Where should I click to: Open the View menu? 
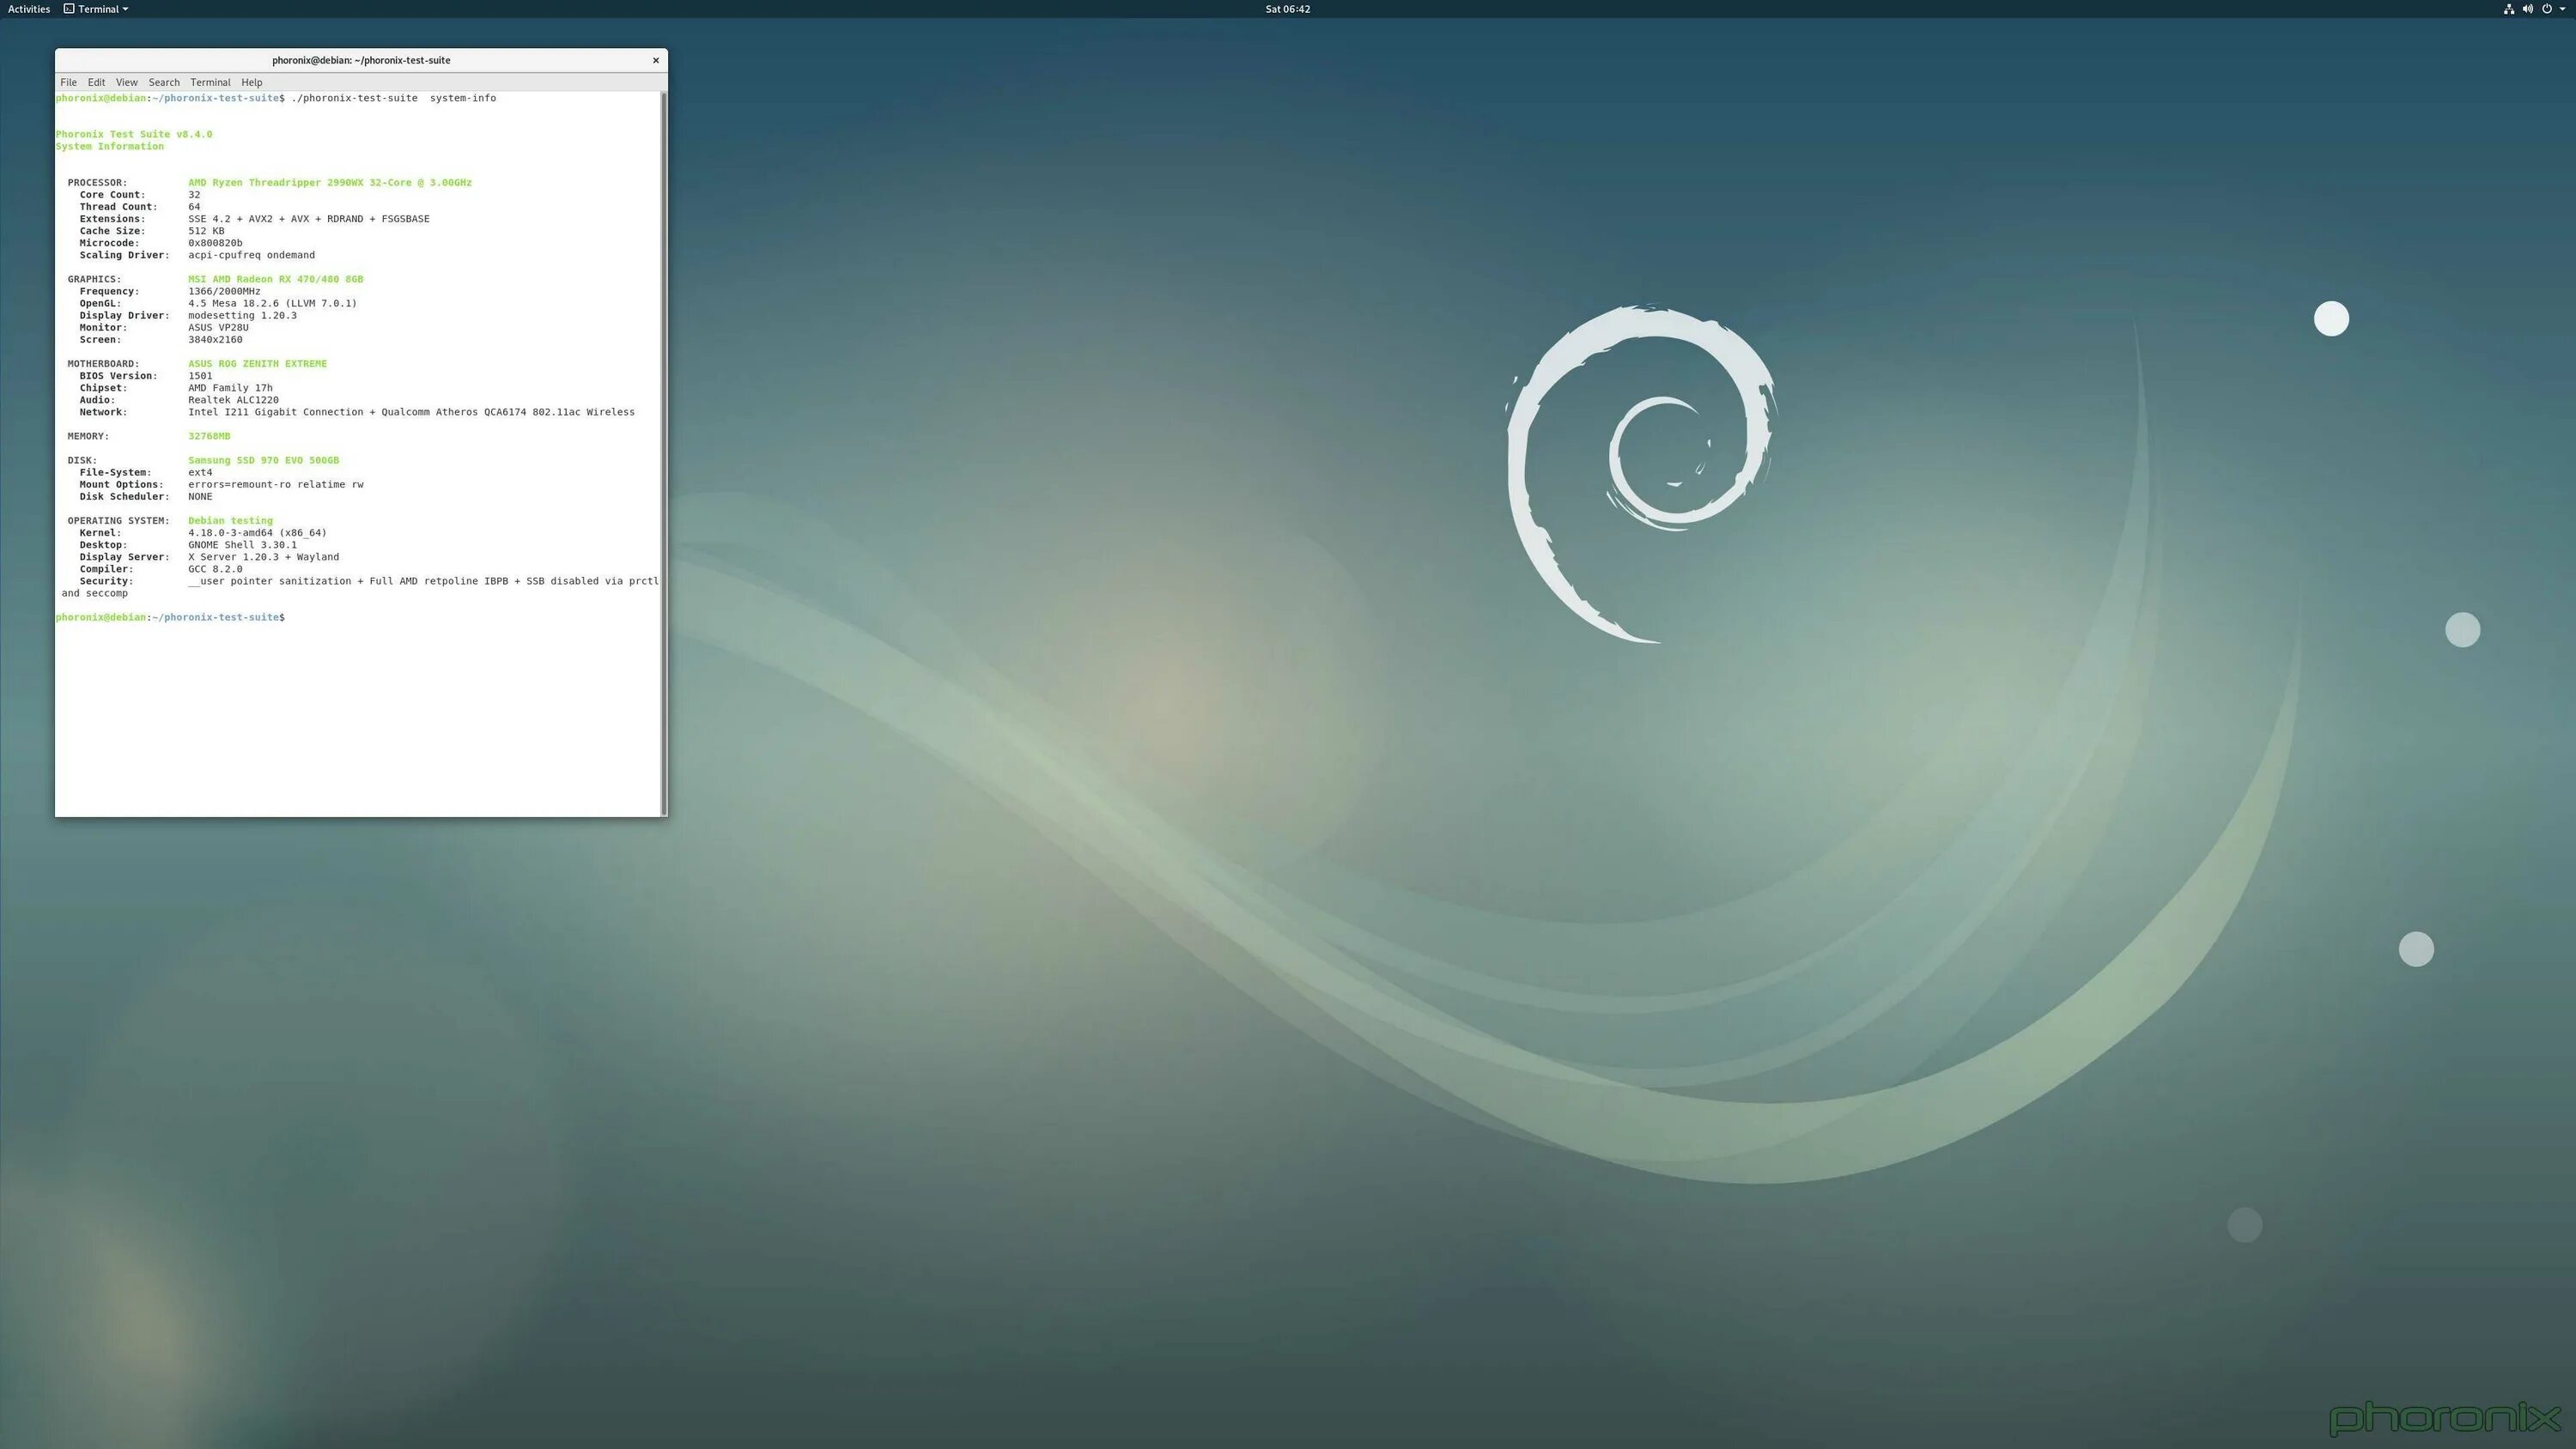coord(126,82)
